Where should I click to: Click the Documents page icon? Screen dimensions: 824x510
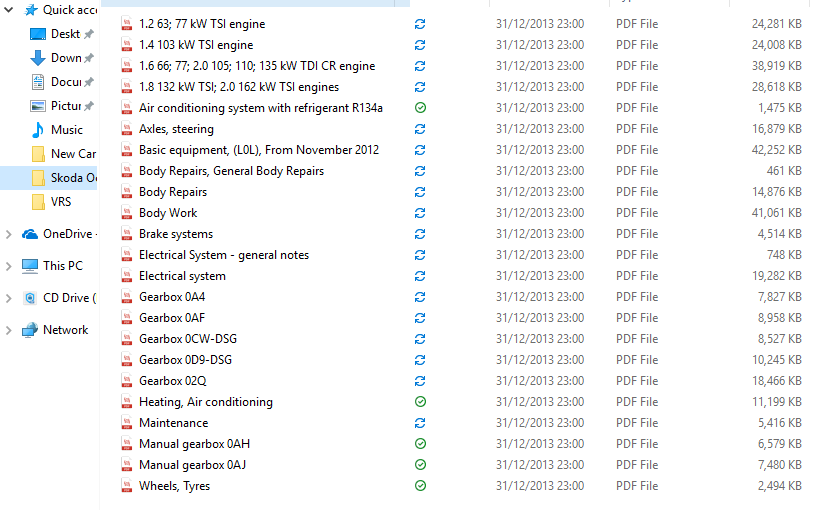[x=38, y=82]
